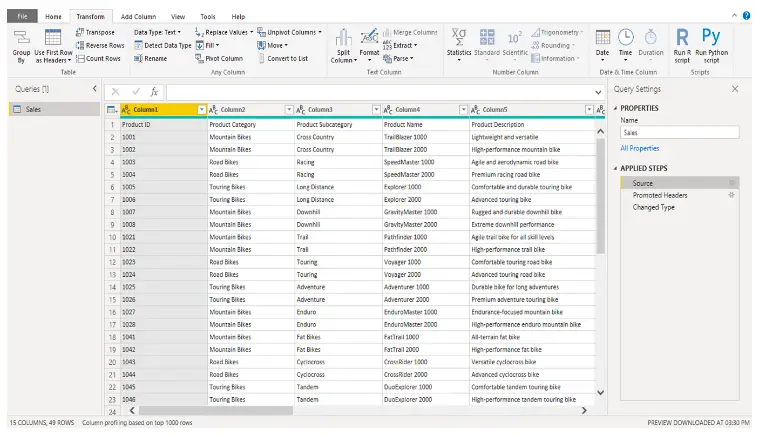Open the File menu

[x=22, y=17]
